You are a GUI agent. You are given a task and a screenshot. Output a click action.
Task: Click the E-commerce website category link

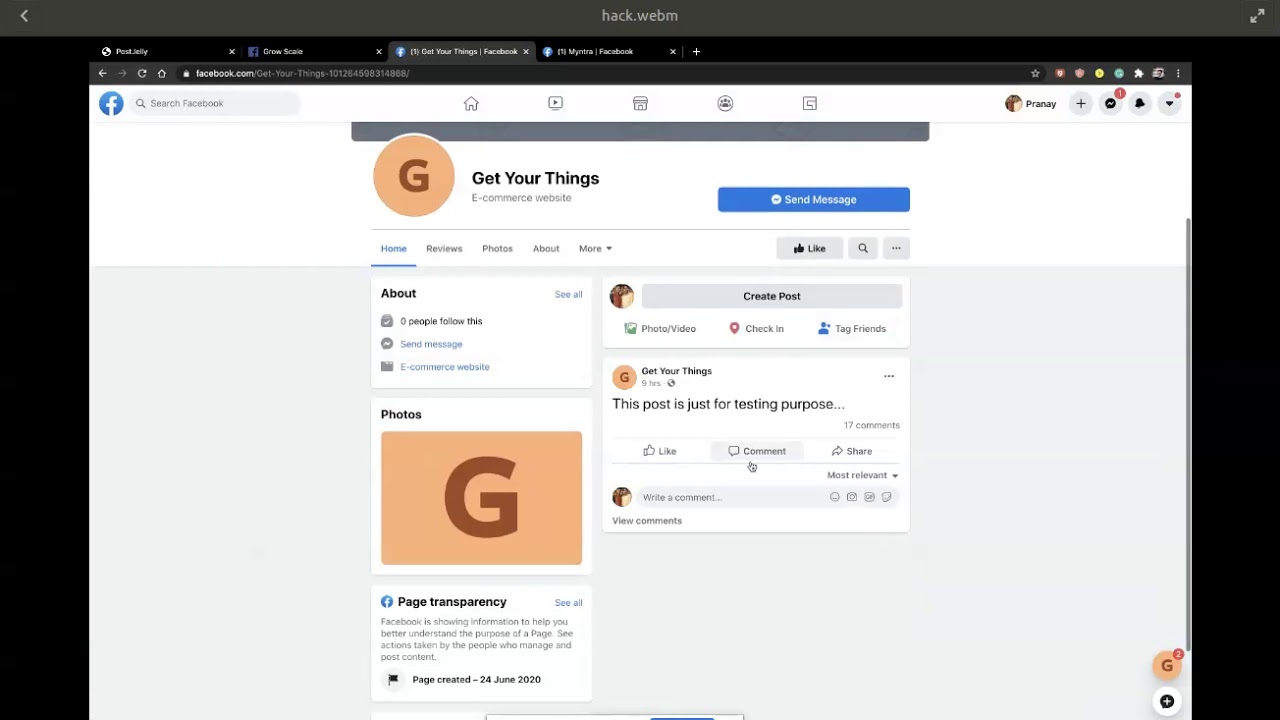pyautogui.click(x=445, y=367)
